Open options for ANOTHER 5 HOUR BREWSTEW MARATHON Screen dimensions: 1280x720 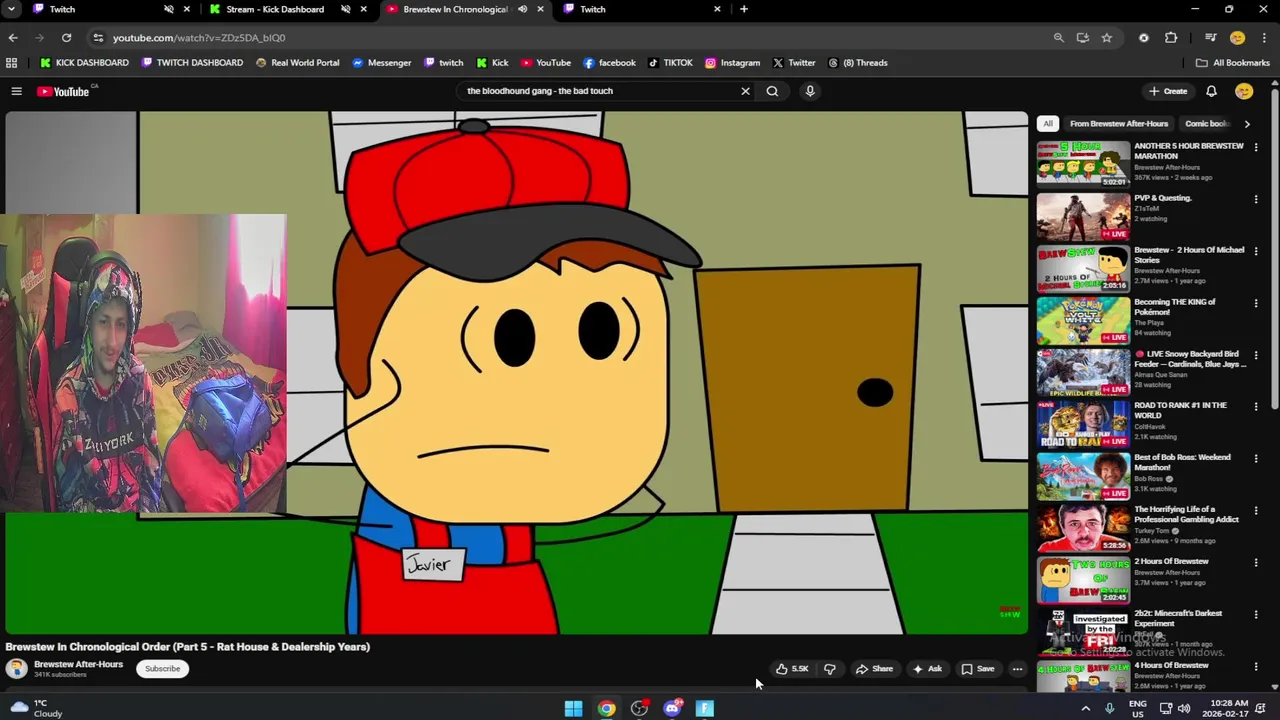click(1256, 147)
